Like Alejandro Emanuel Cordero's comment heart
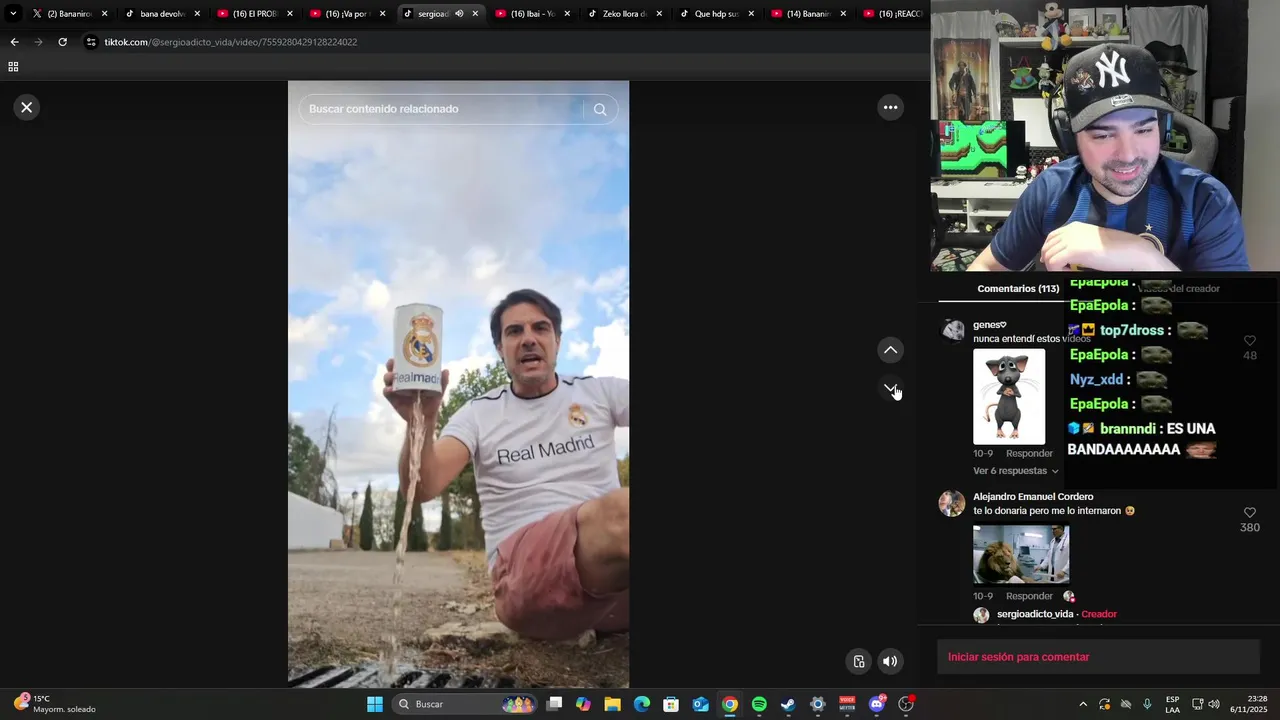The width and height of the screenshot is (1280, 720). (x=1249, y=513)
